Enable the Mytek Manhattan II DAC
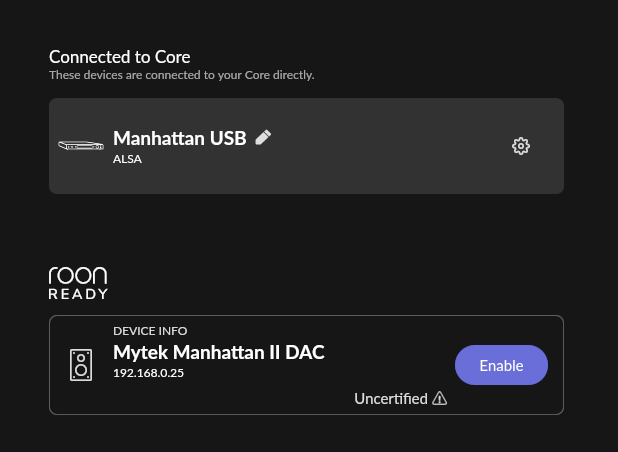618x452 pixels. point(501,365)
